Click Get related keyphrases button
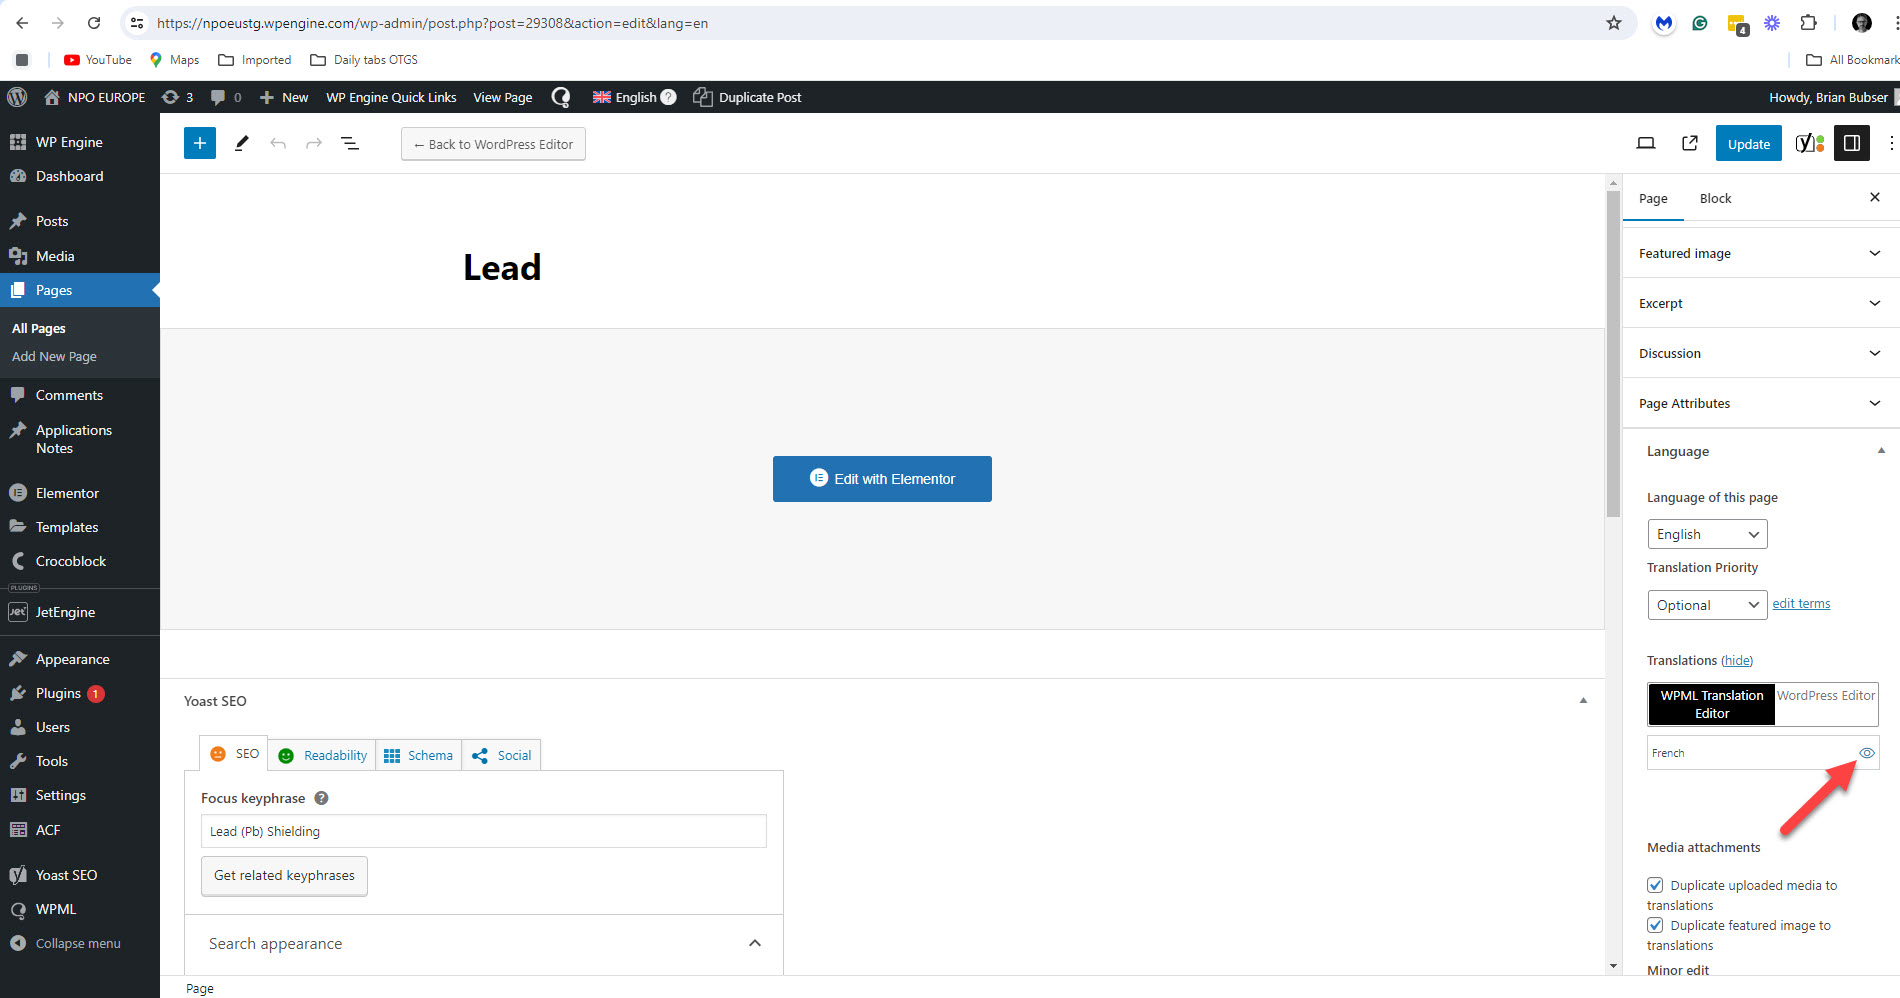The image size is (1900, 998). click(284, 876)
